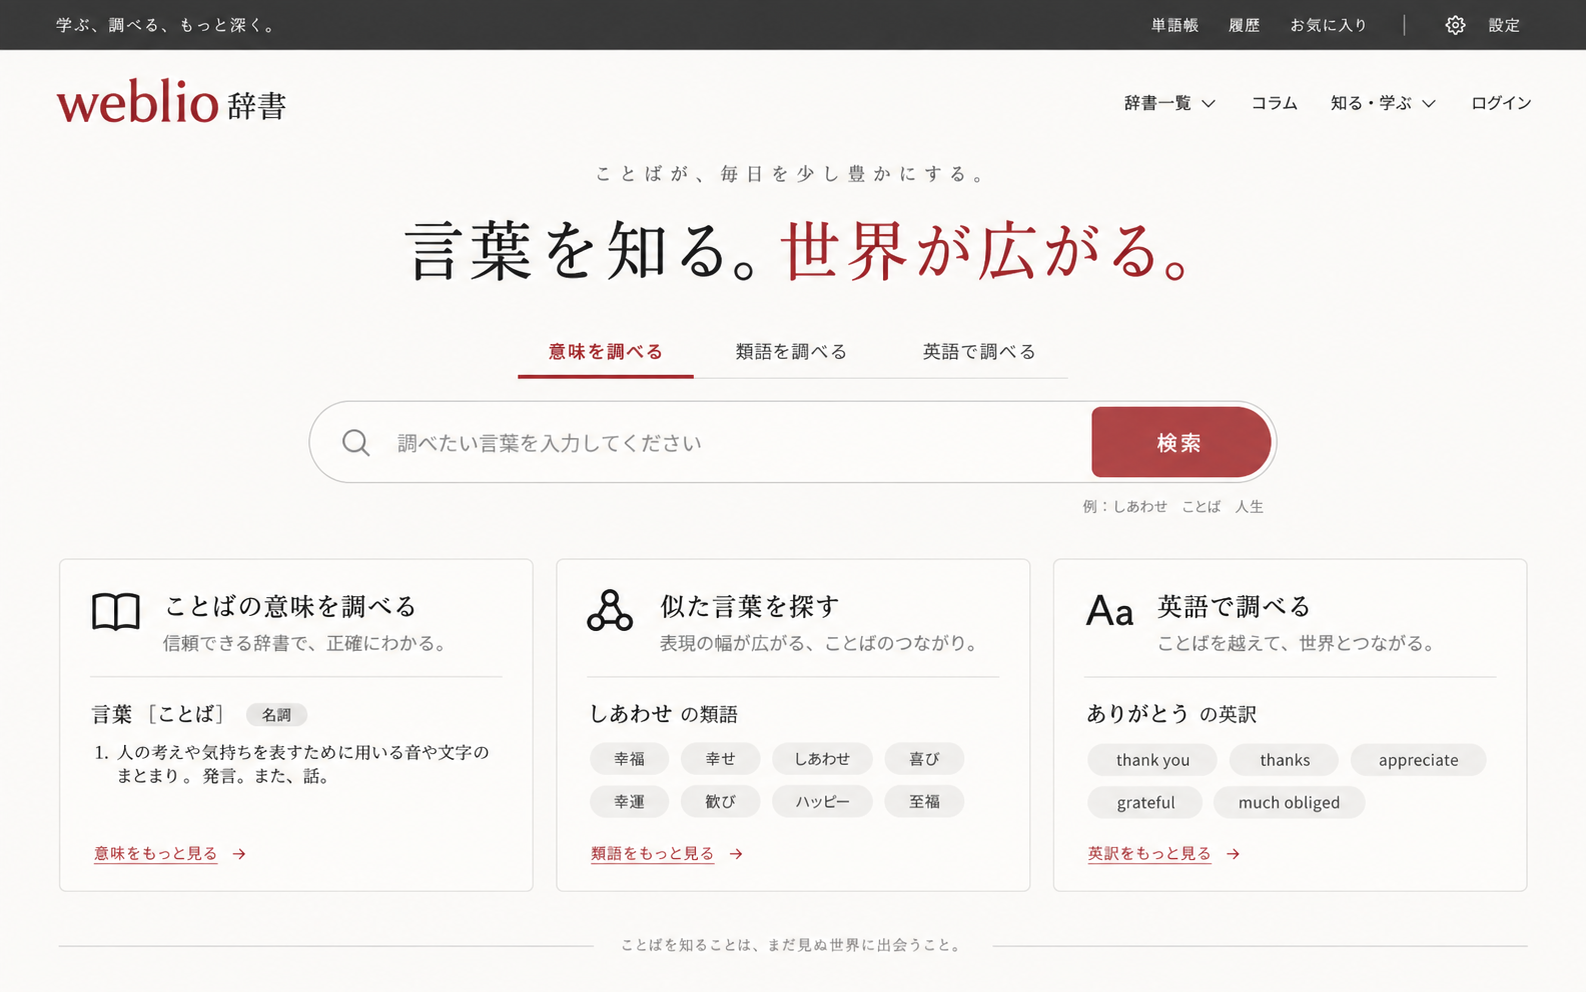Switch to the 英語で調べる tab
1586x992 pixels.
pos(979,352)
